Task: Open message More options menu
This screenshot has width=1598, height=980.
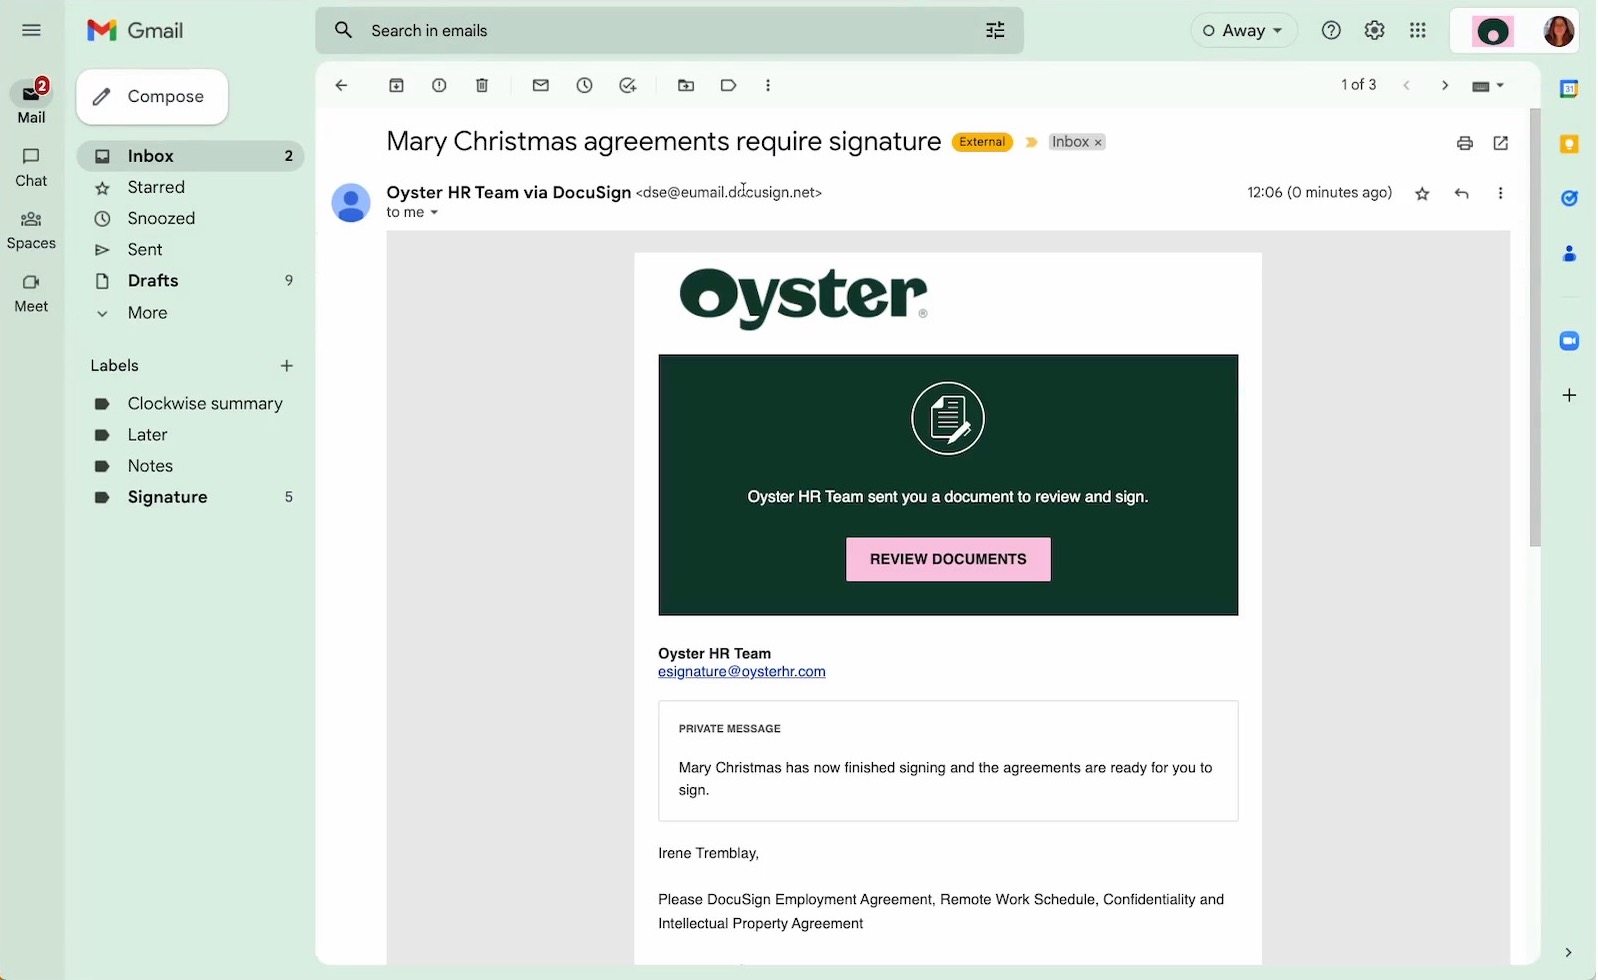Action: pos(1500,194)
